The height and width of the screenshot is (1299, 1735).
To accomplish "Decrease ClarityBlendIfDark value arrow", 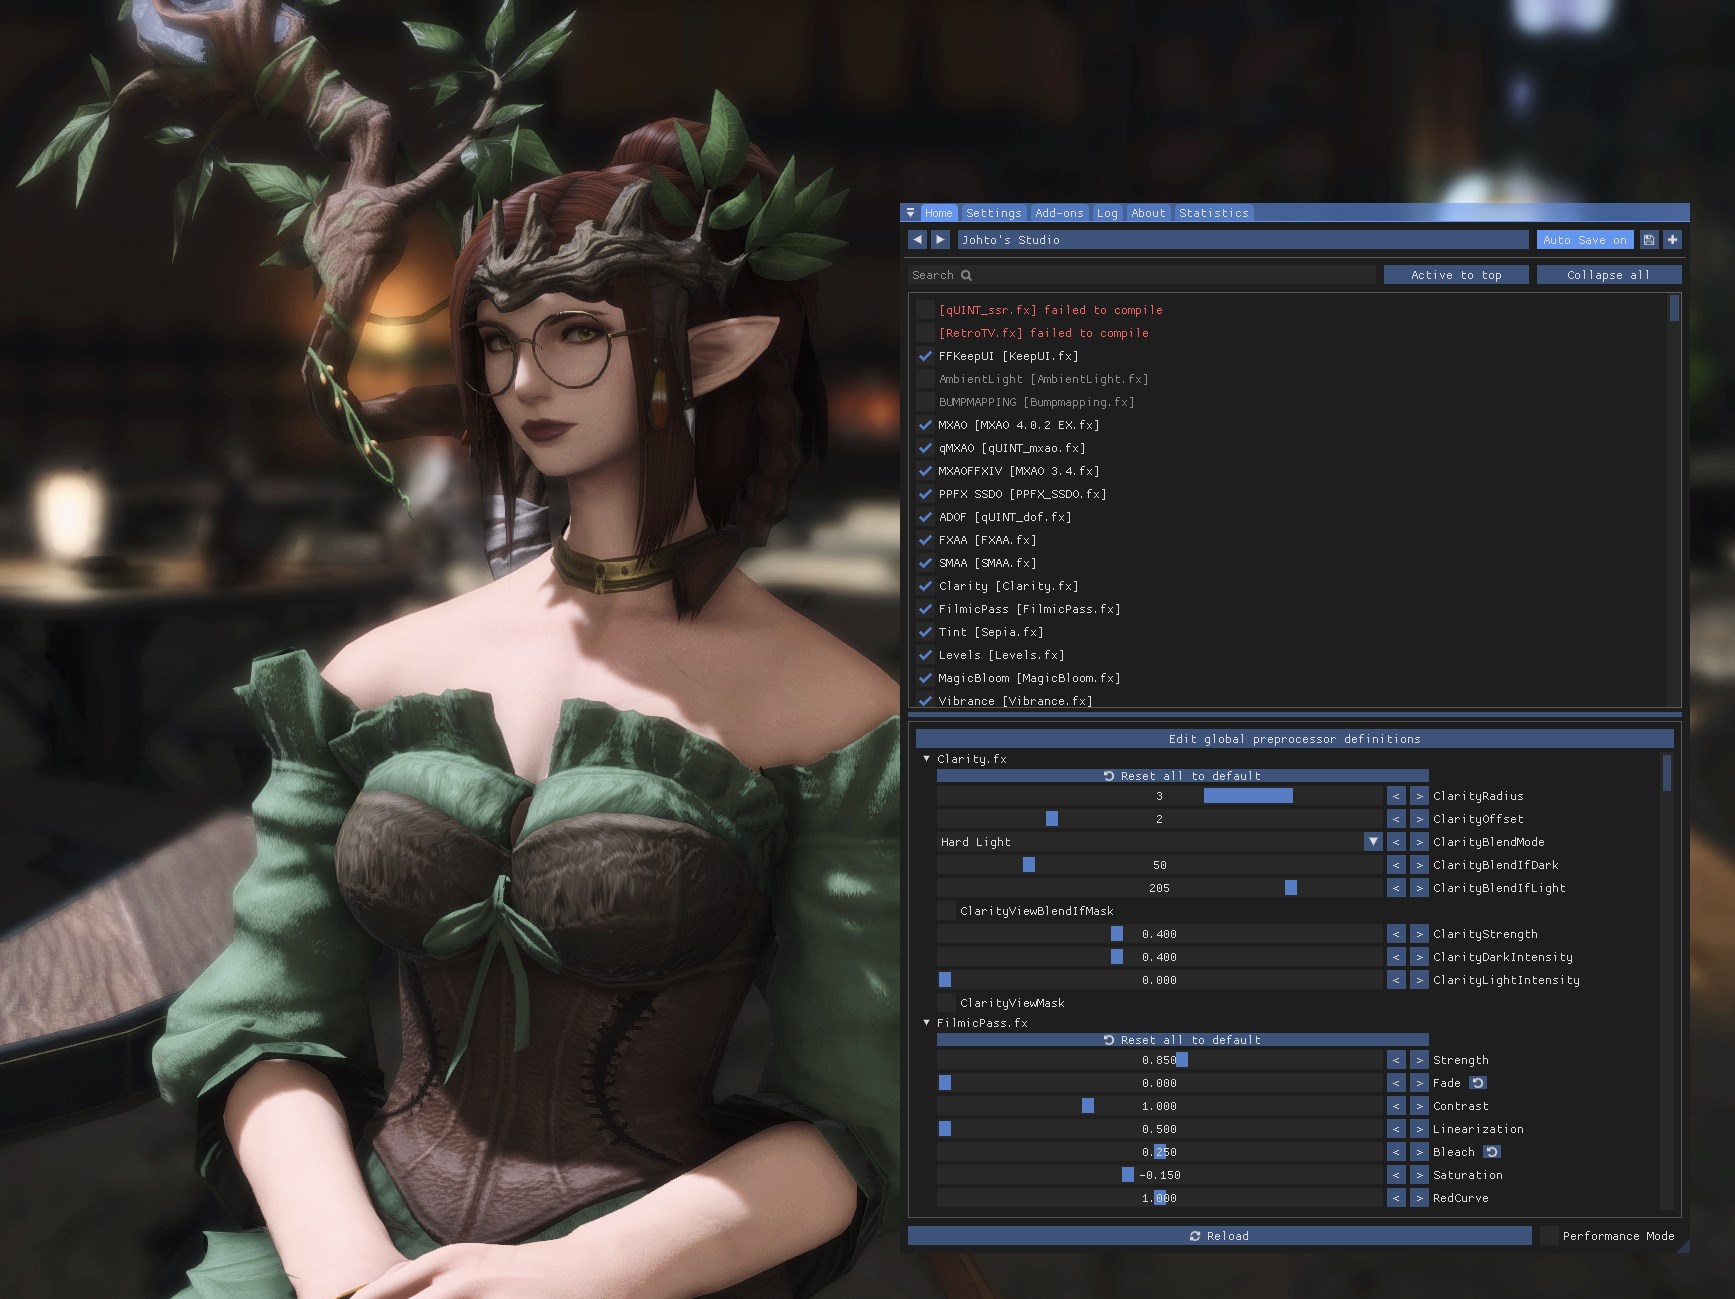I will [x=1396, y=865].
